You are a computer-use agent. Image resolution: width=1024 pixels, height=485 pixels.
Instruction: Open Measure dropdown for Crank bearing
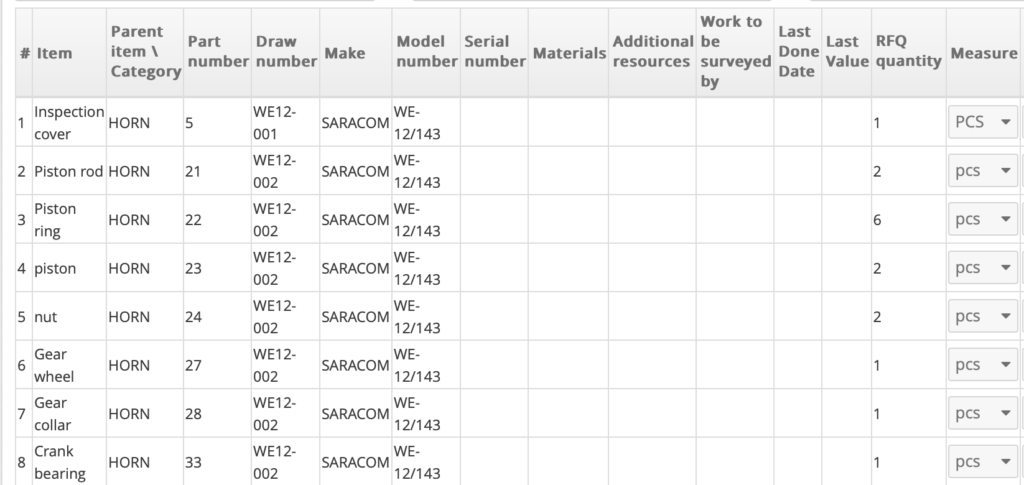tap(982, 462)
